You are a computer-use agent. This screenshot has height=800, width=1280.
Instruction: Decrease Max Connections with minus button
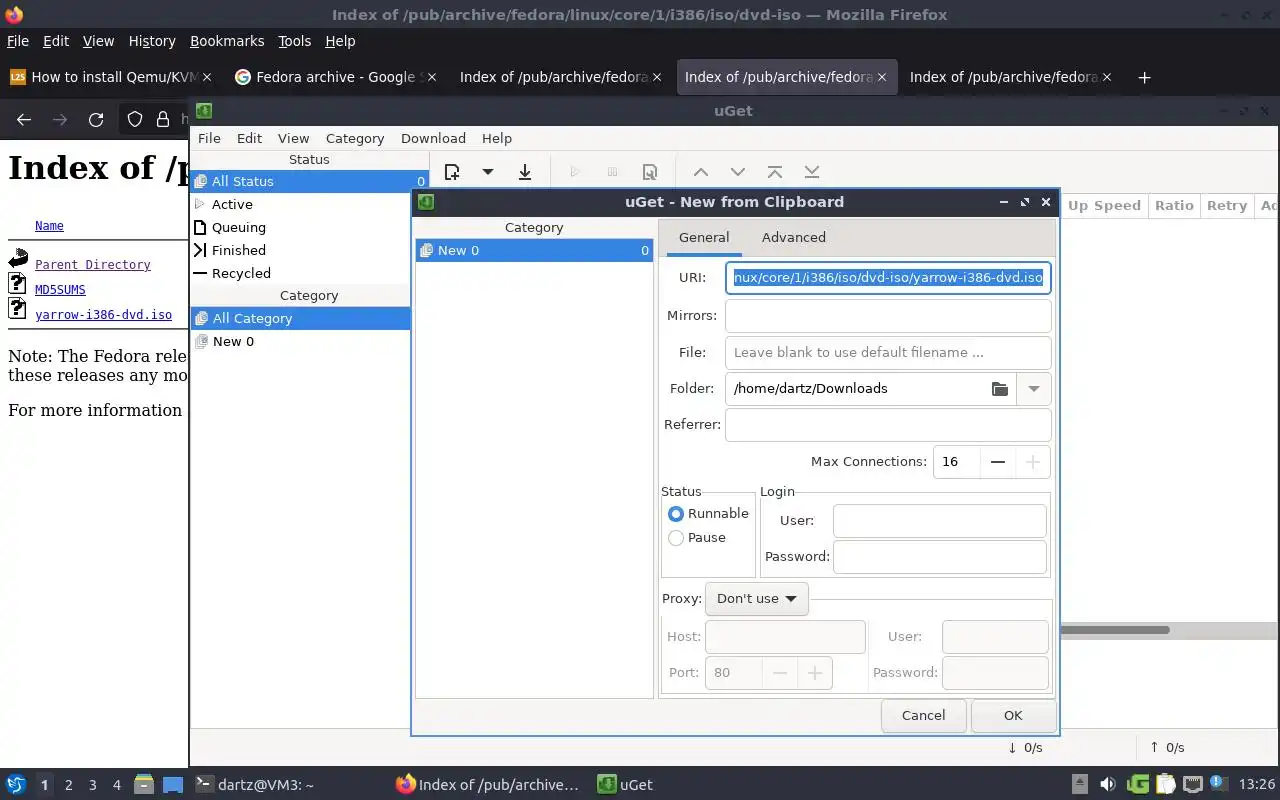tap(998, 462)
